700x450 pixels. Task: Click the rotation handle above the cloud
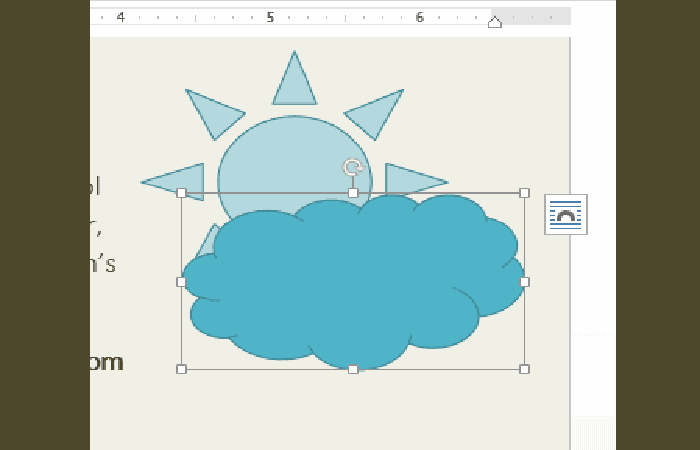(352, 167)
